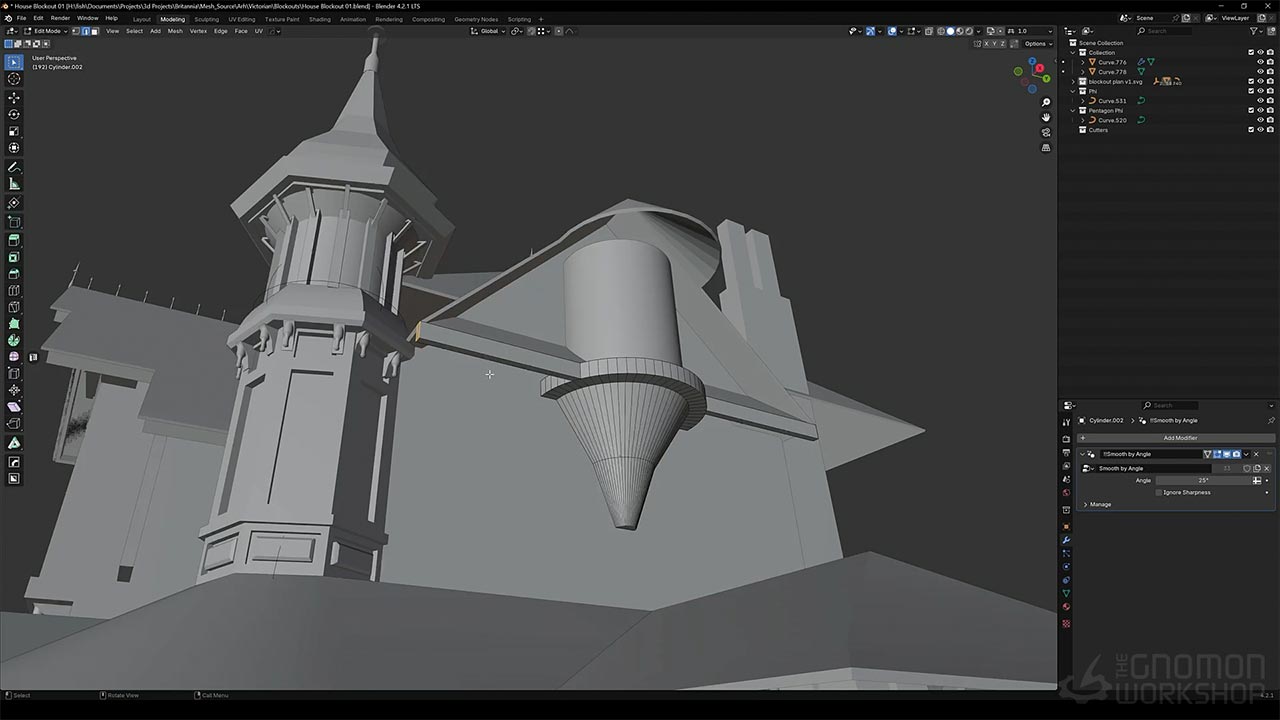Switch to face select mode

tap(95, 31)
